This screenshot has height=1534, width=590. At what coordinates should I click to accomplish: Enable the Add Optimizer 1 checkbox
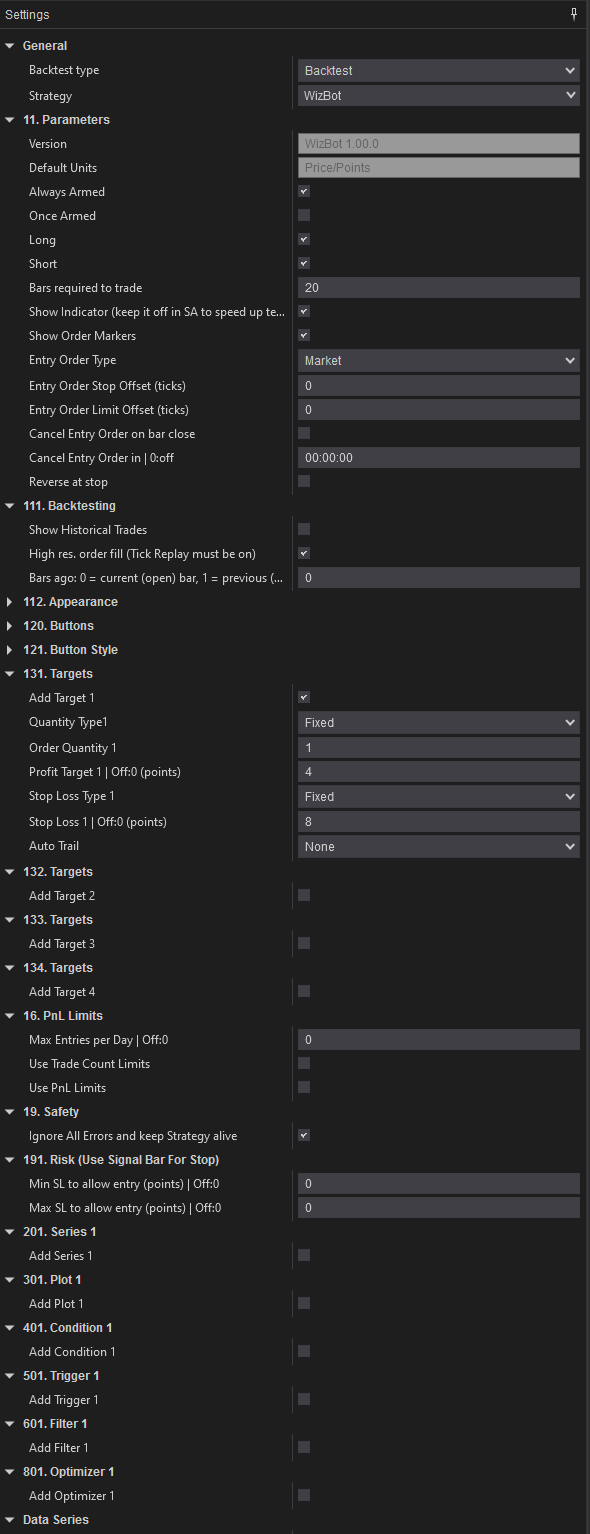coord(304,1495)
